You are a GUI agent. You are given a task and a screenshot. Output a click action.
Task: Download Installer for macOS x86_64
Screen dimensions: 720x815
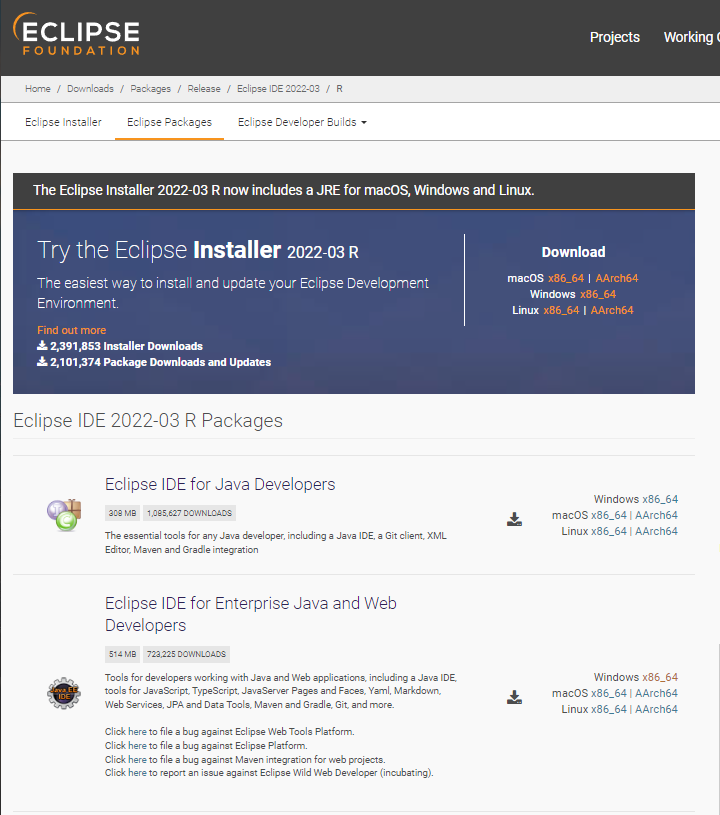(566, 278)
